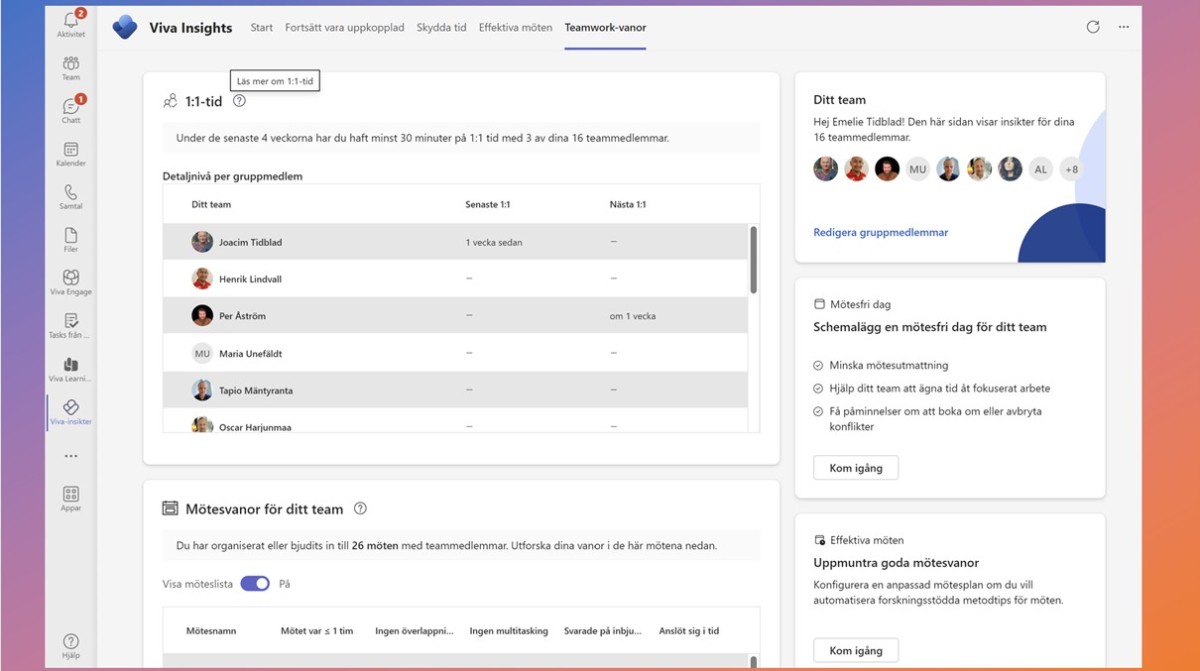Open the Team section in the sidebar
Screen dimensions: 1200x671
71,68
